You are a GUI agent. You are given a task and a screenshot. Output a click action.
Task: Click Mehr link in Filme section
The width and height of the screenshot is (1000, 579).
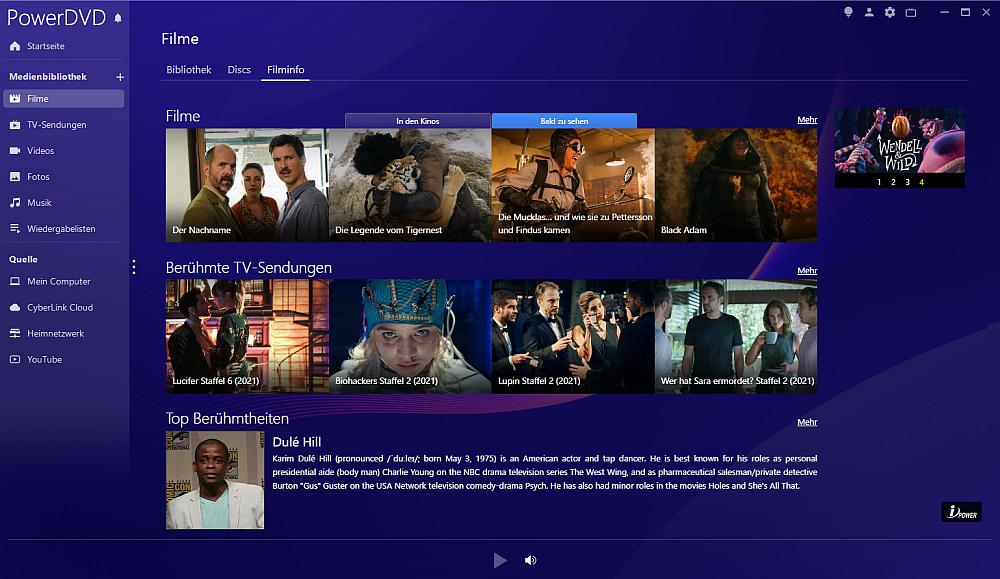(807, 119)
